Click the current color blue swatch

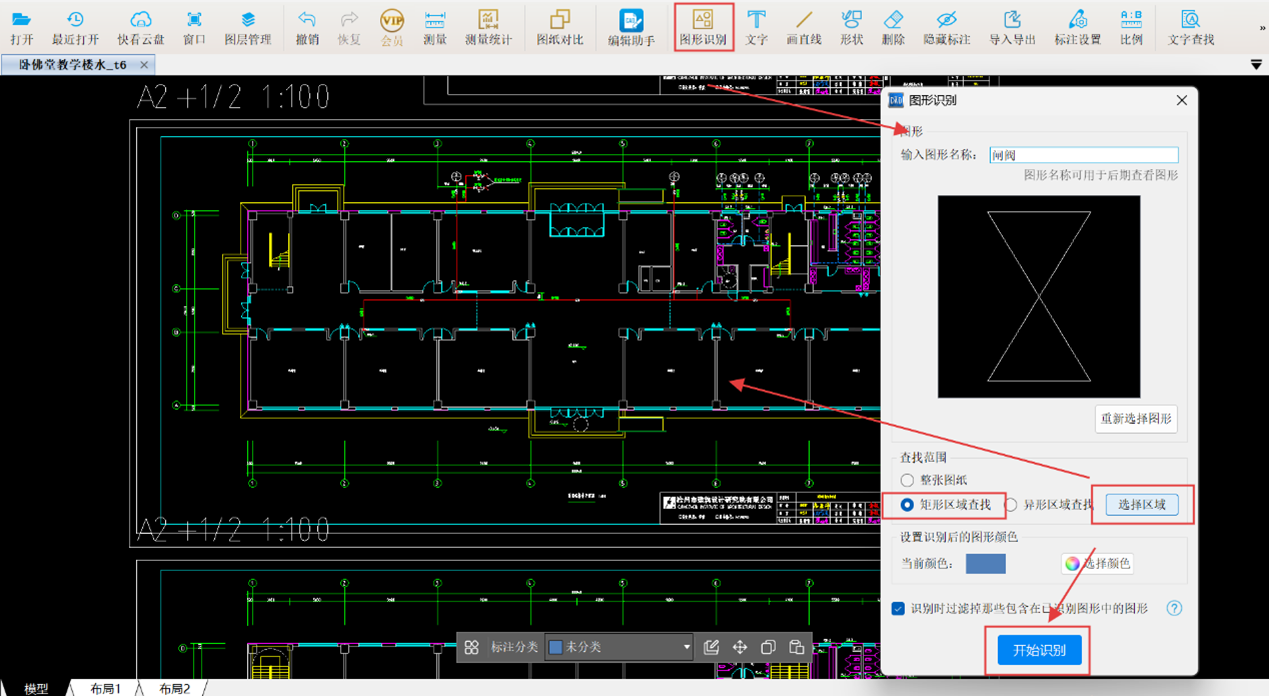[985, 563]
